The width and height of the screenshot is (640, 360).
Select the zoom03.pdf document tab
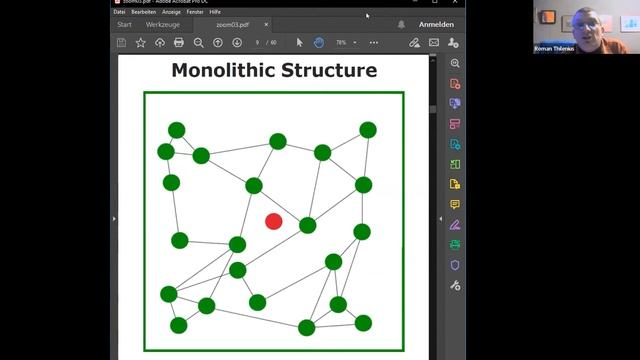[232, 24]
